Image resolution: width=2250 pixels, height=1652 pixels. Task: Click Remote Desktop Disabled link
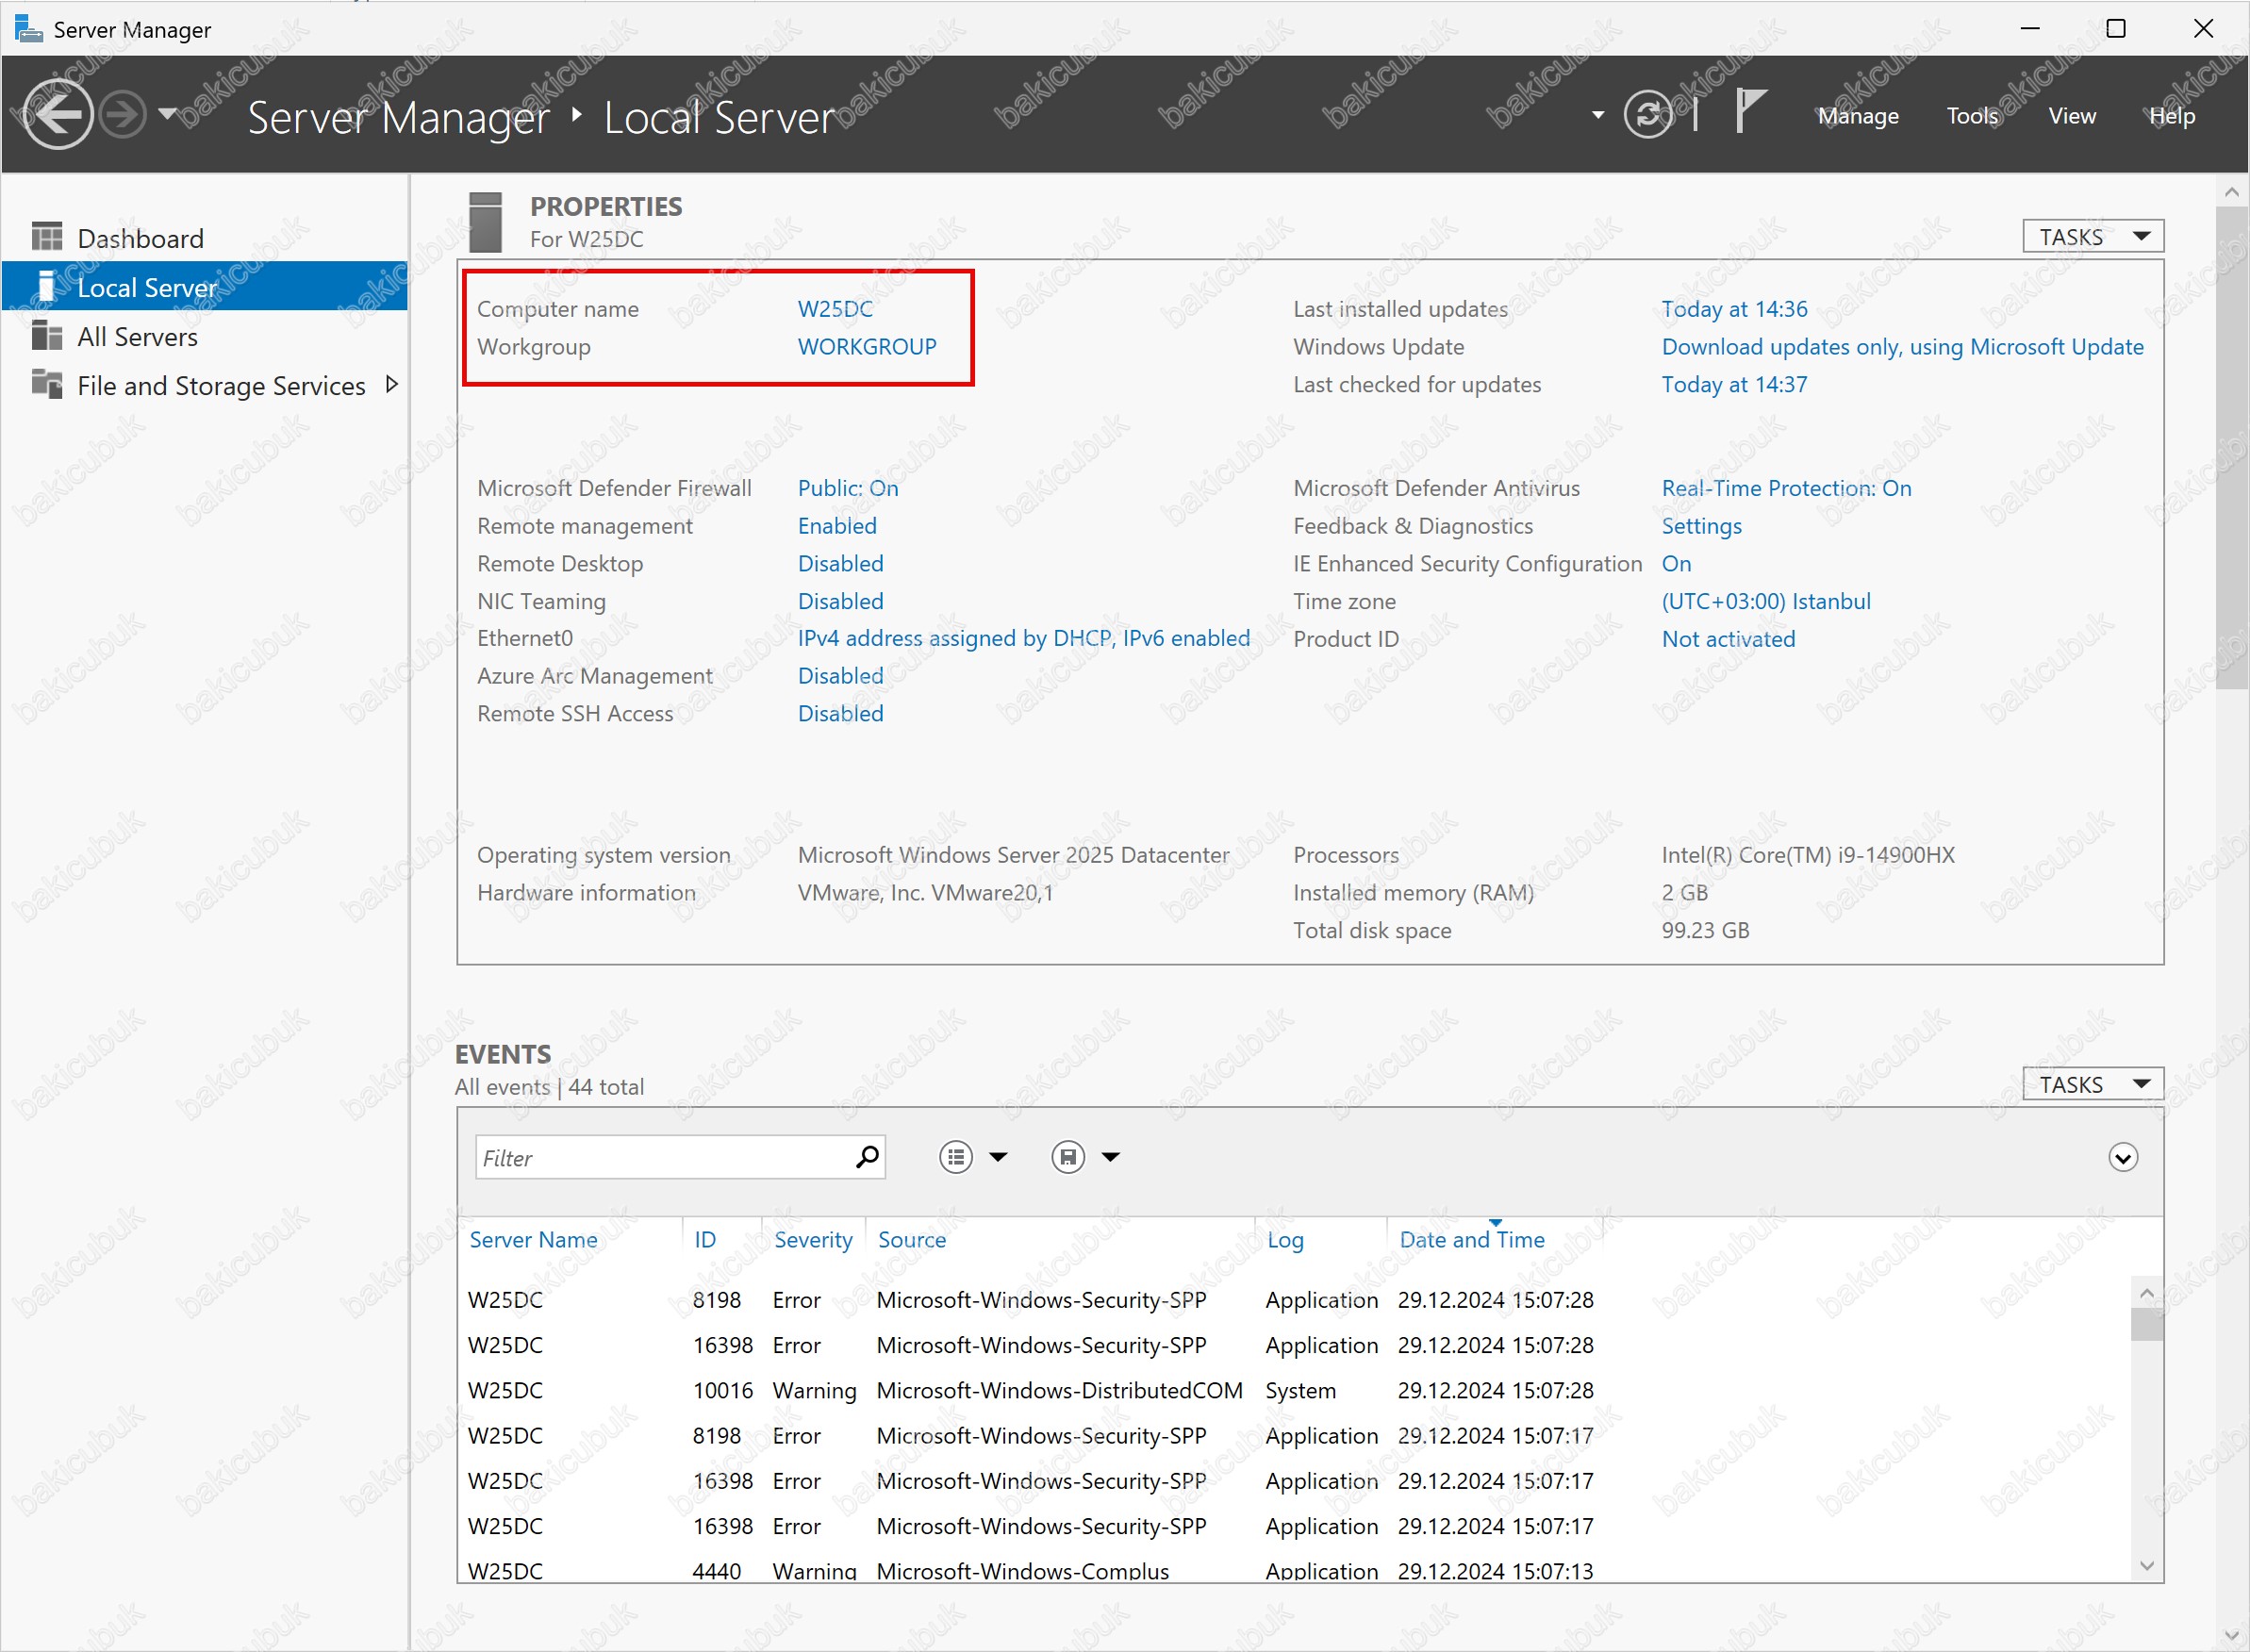click(x=840, y=563)
